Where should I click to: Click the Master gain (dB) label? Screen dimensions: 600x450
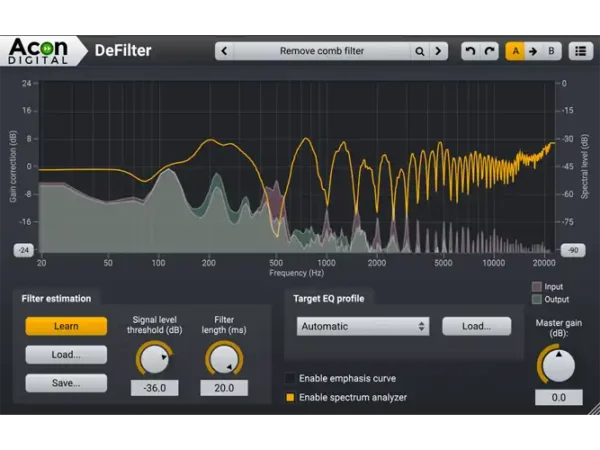click(x=559, y=328)
